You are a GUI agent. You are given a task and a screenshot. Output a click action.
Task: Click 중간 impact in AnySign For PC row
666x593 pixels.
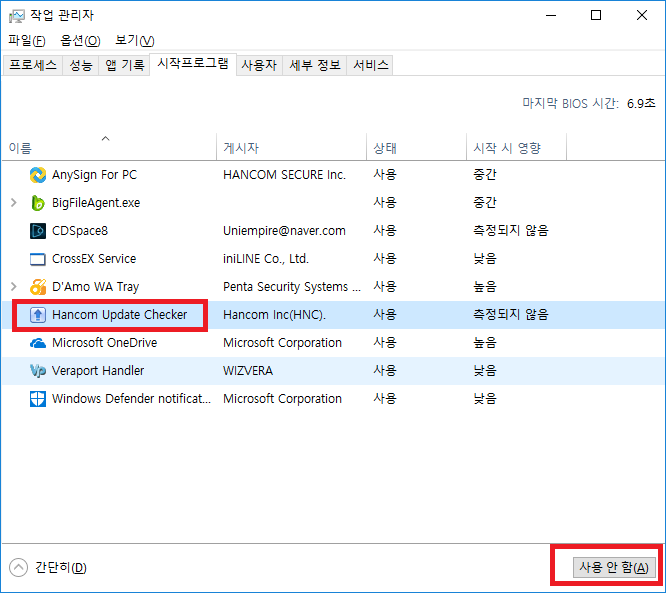485,175
